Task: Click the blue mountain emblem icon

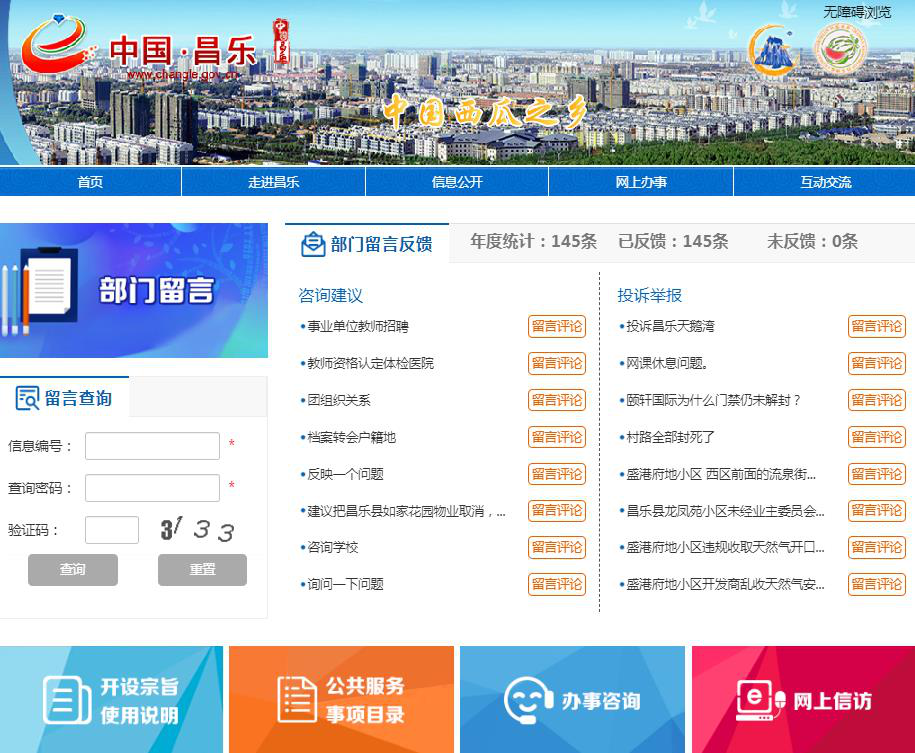Action: click(772, 50)
